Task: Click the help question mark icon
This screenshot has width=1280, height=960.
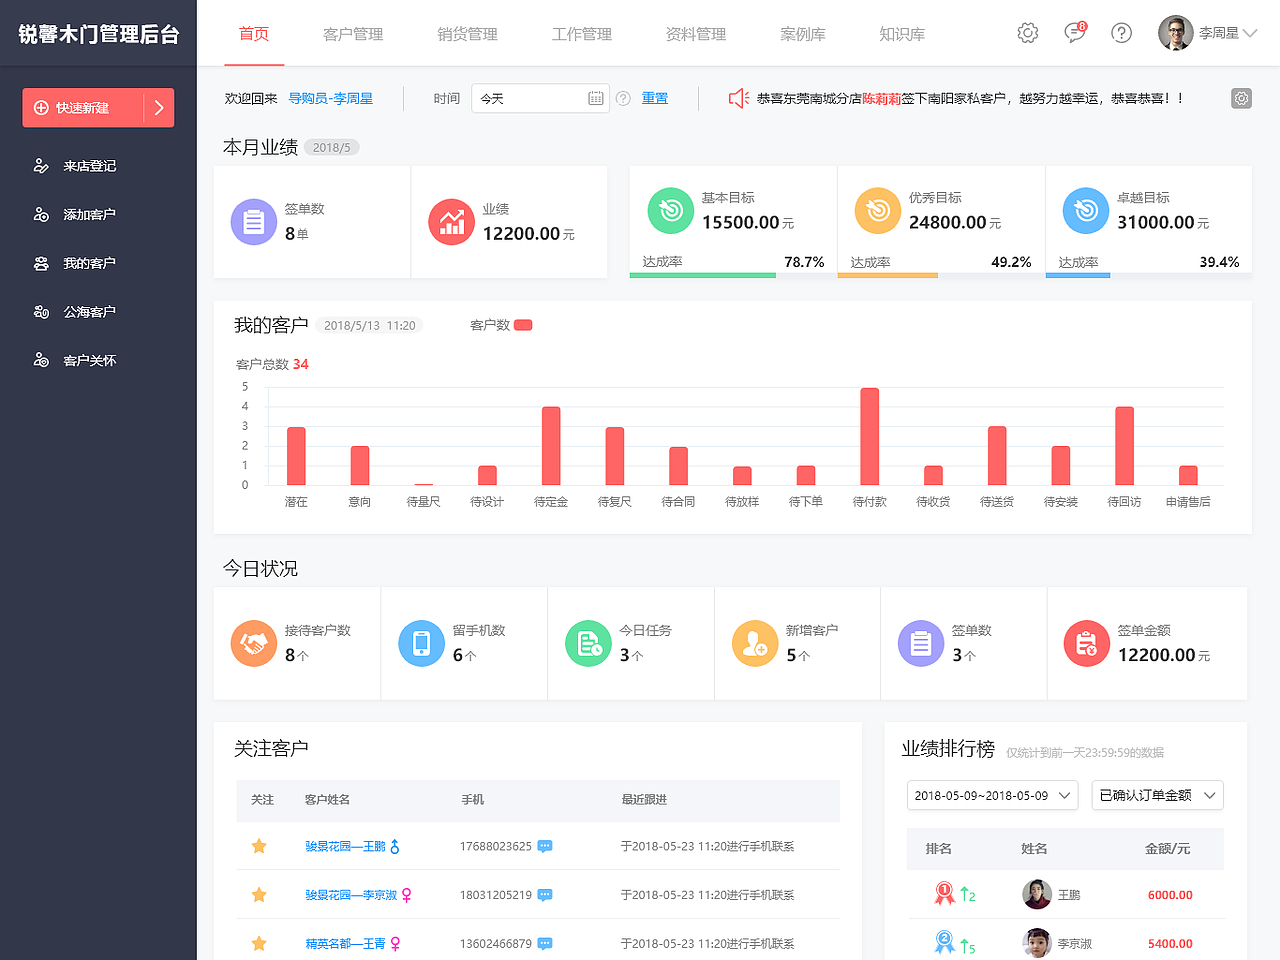Action: [1121, 32]
